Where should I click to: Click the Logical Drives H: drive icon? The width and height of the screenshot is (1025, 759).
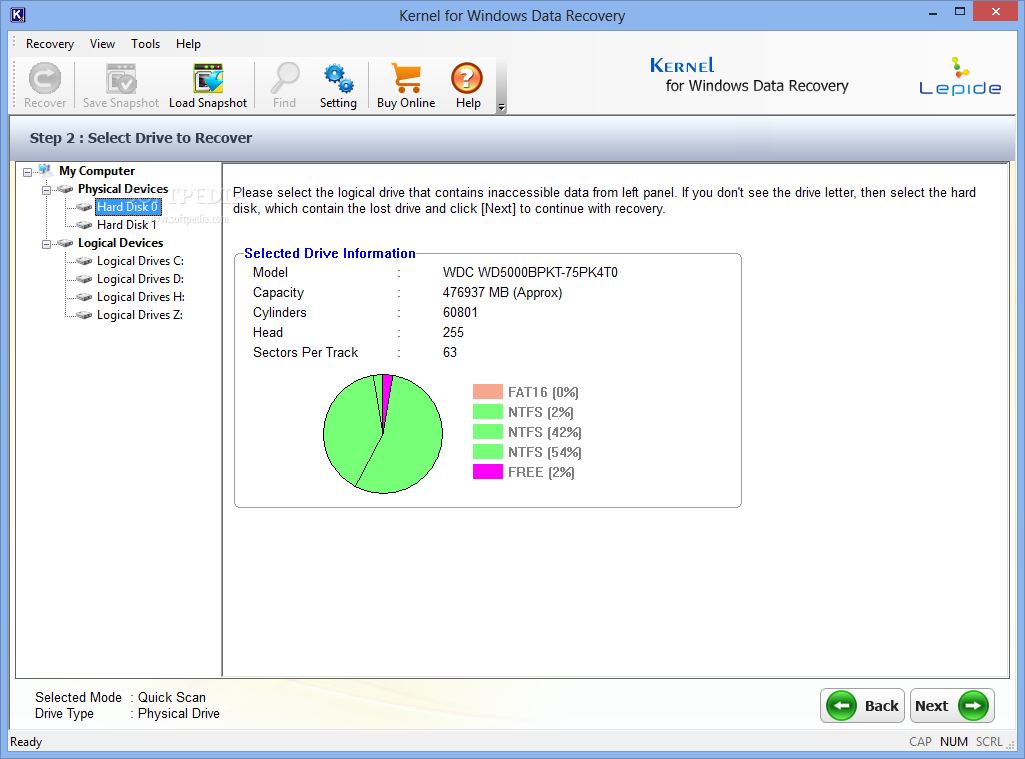(84, 297)
